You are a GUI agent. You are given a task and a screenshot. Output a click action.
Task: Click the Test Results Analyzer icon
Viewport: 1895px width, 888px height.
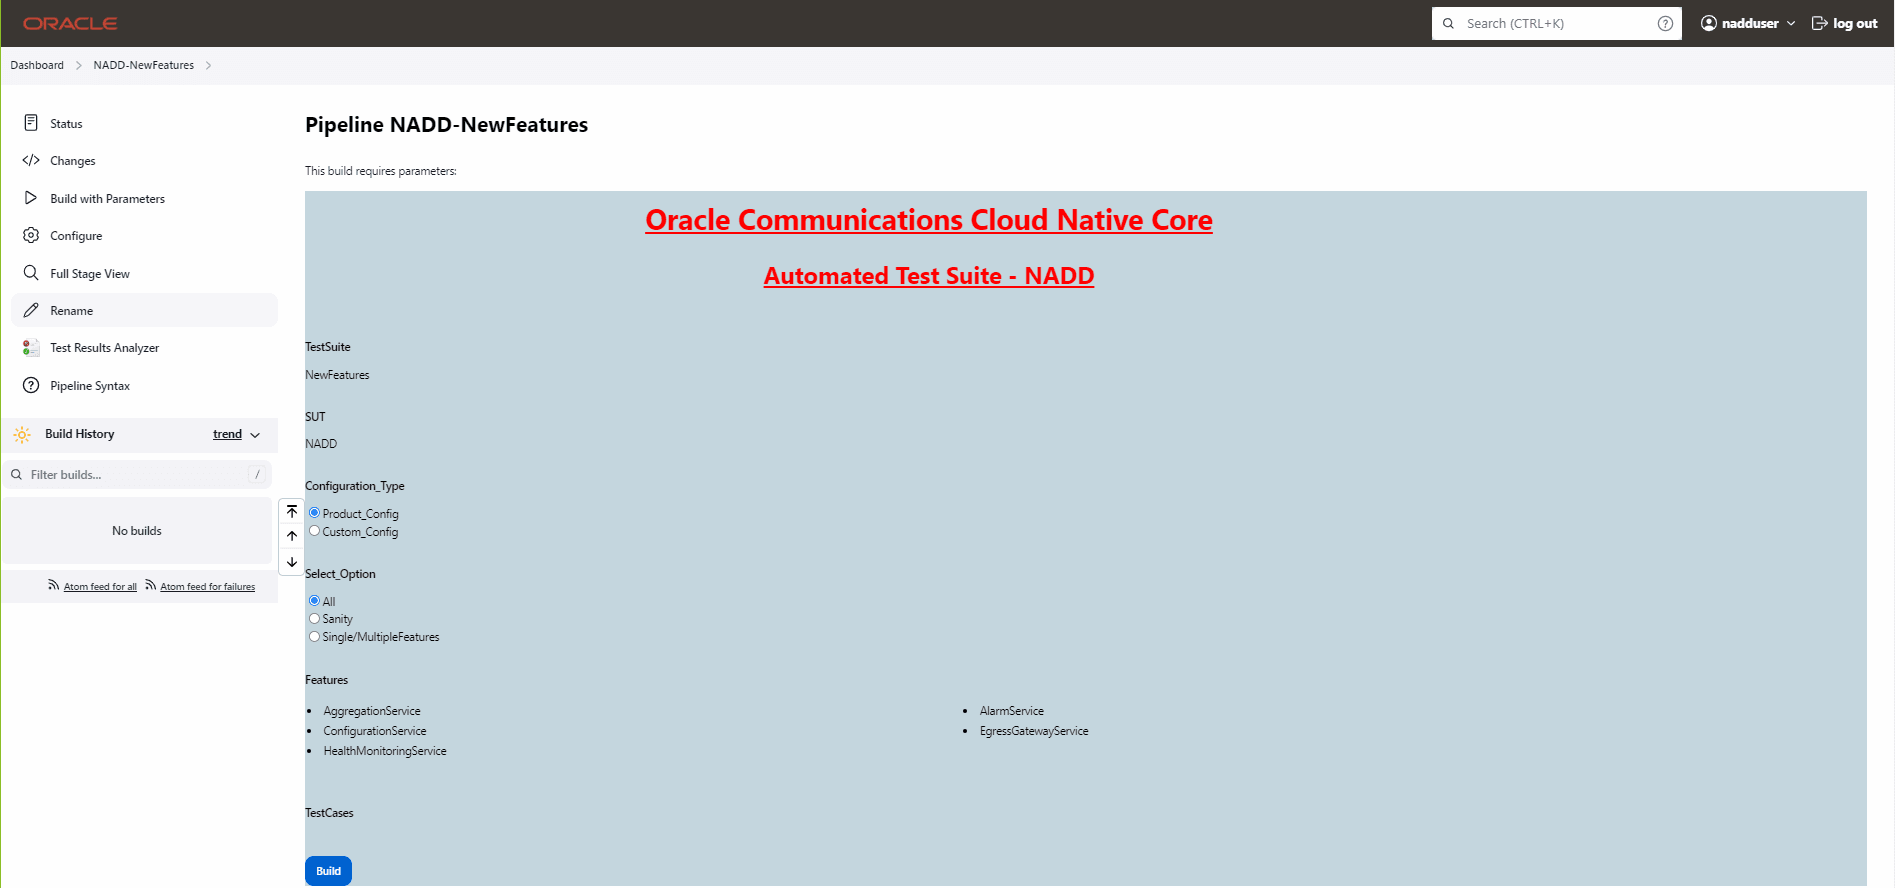(x=31, y=347)
